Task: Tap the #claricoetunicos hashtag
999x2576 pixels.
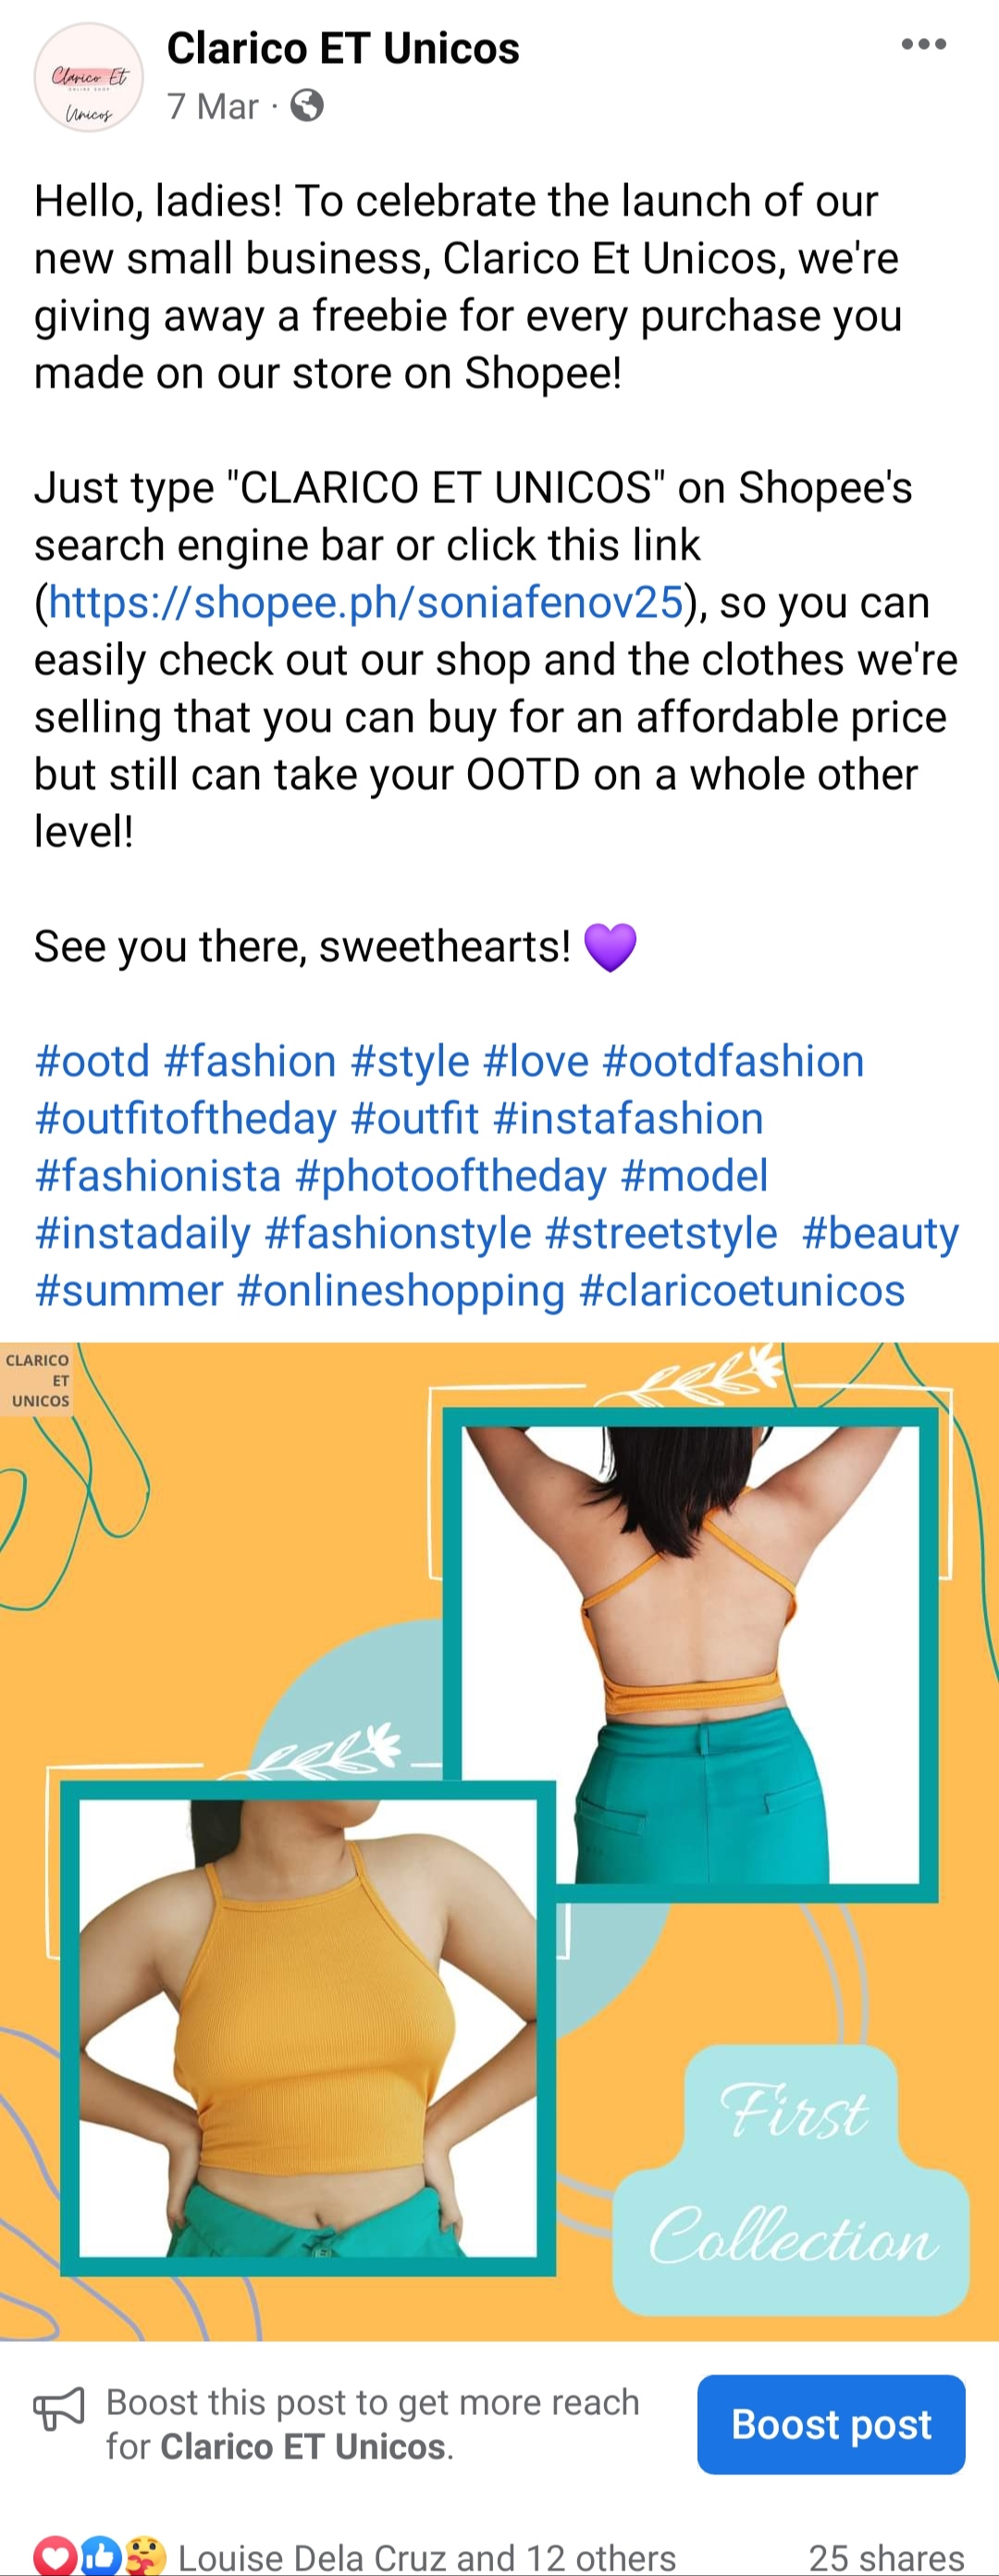Action: click(742, 1290)
